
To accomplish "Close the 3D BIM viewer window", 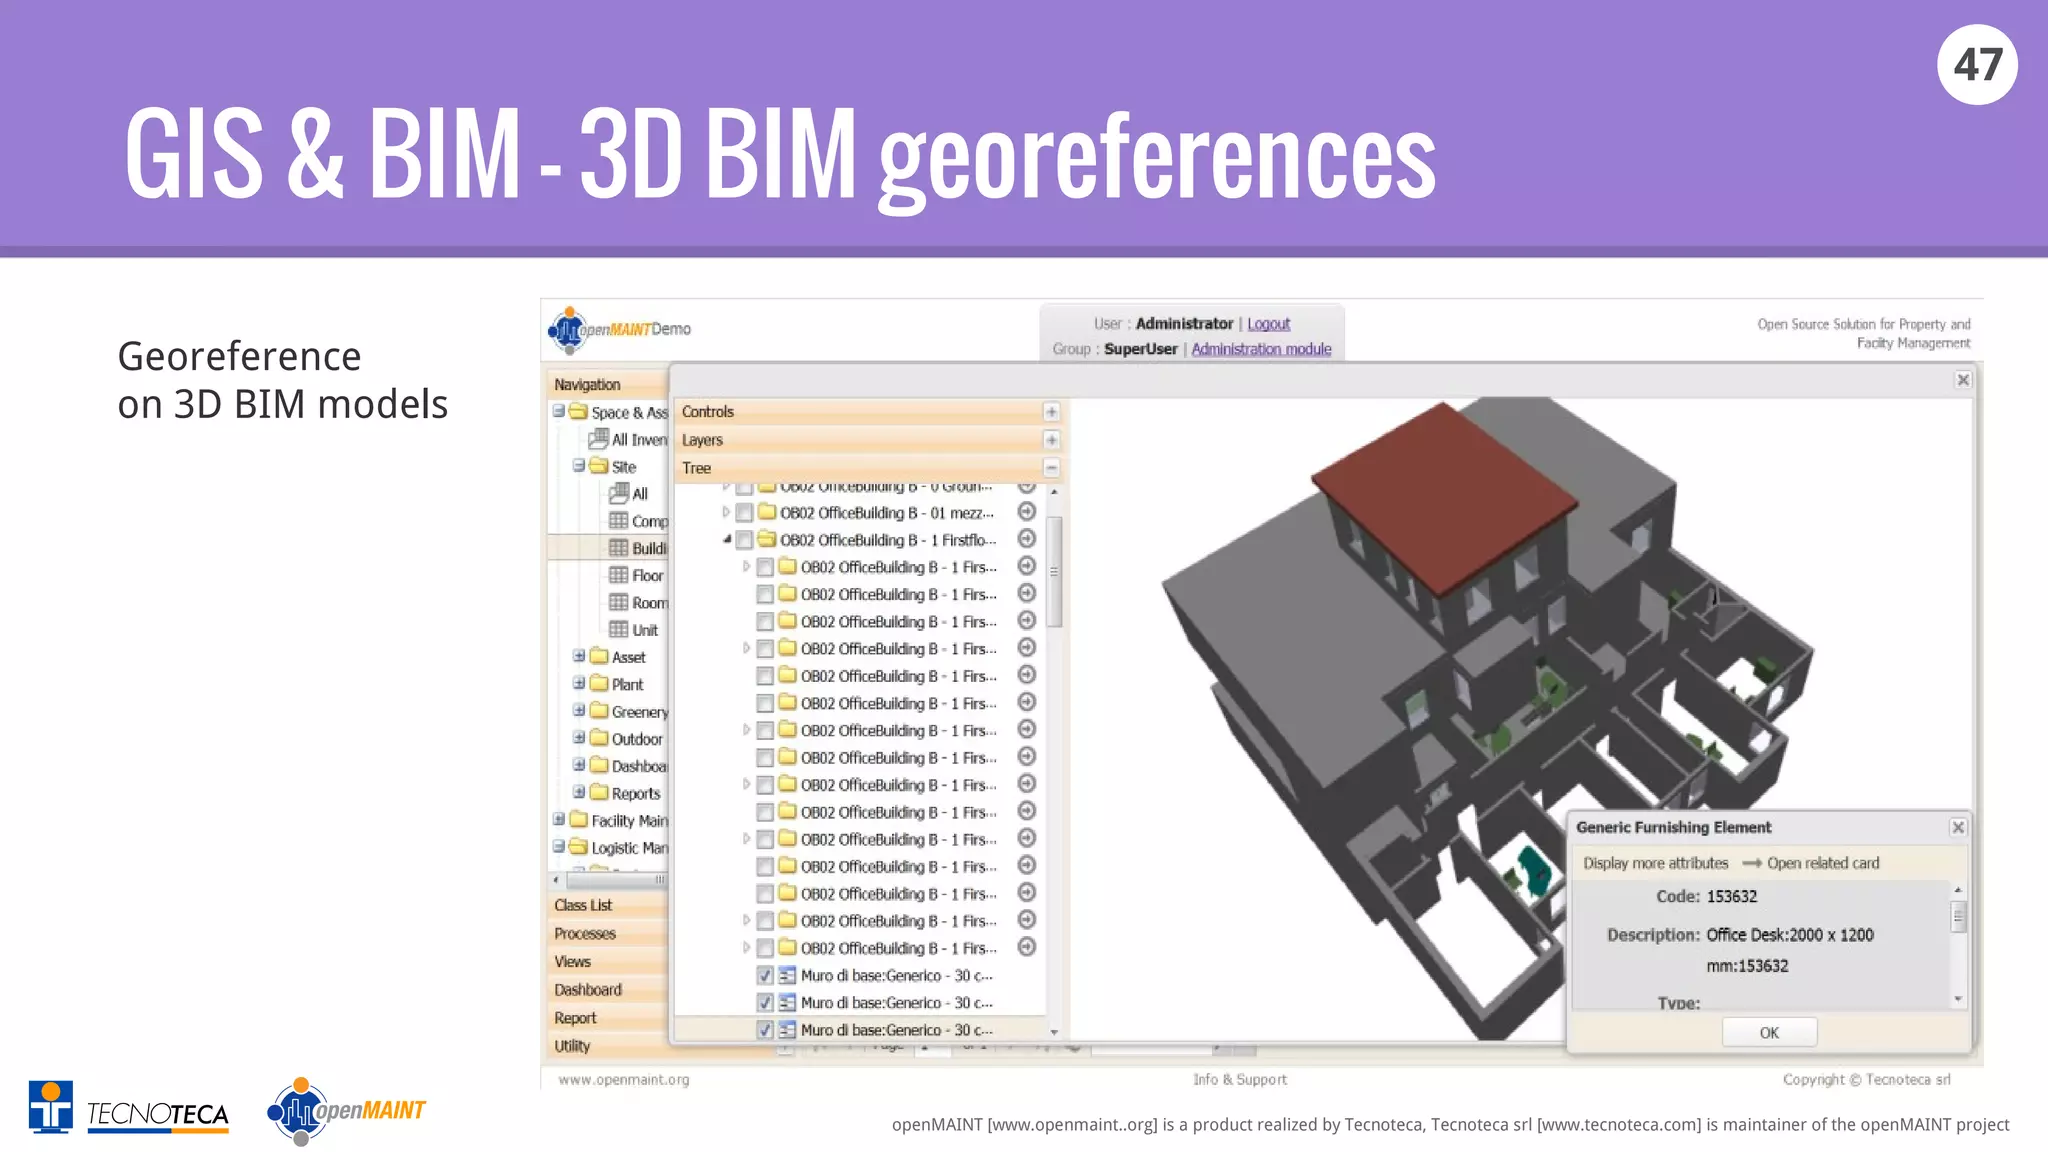I will (1963, 380).
